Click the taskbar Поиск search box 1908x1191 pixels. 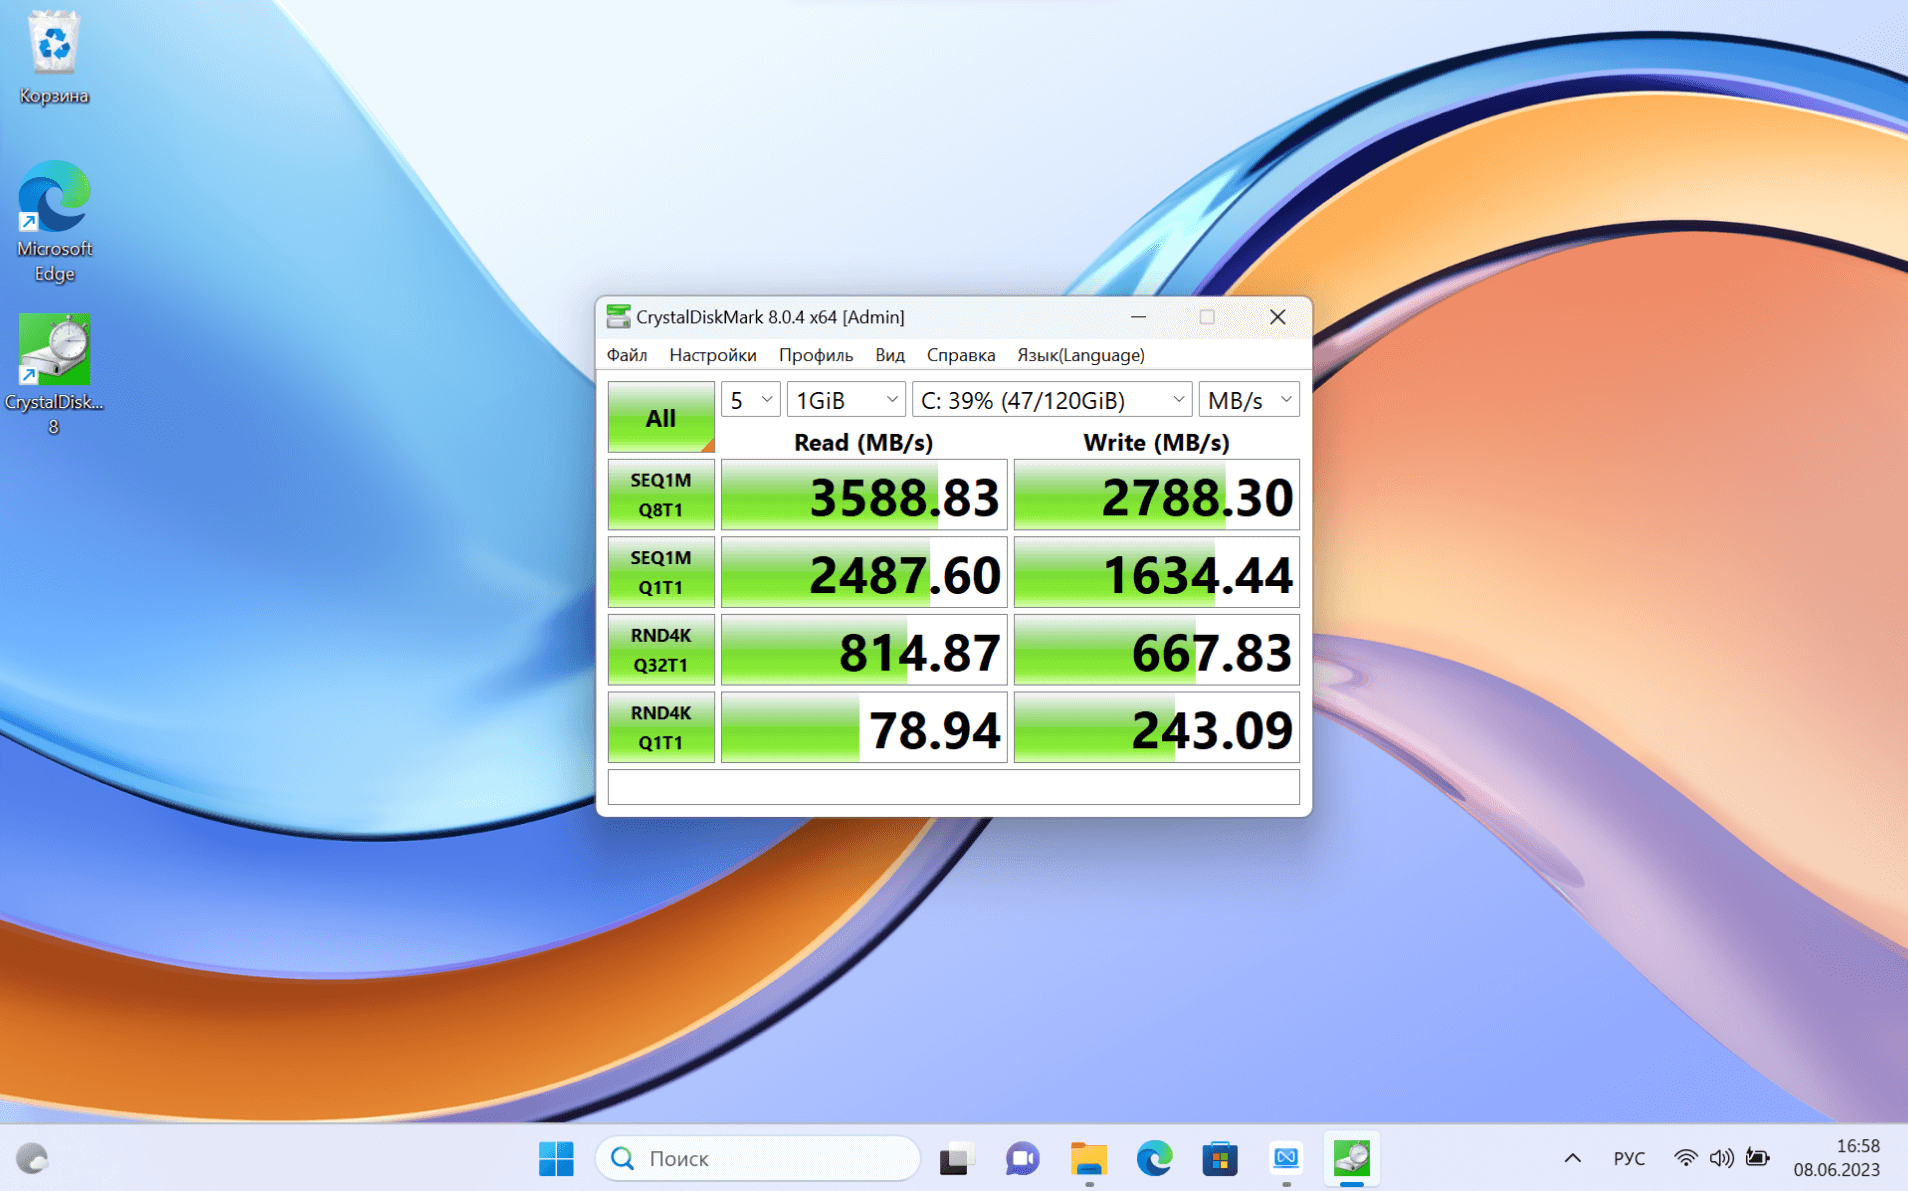pos(757,1158)
